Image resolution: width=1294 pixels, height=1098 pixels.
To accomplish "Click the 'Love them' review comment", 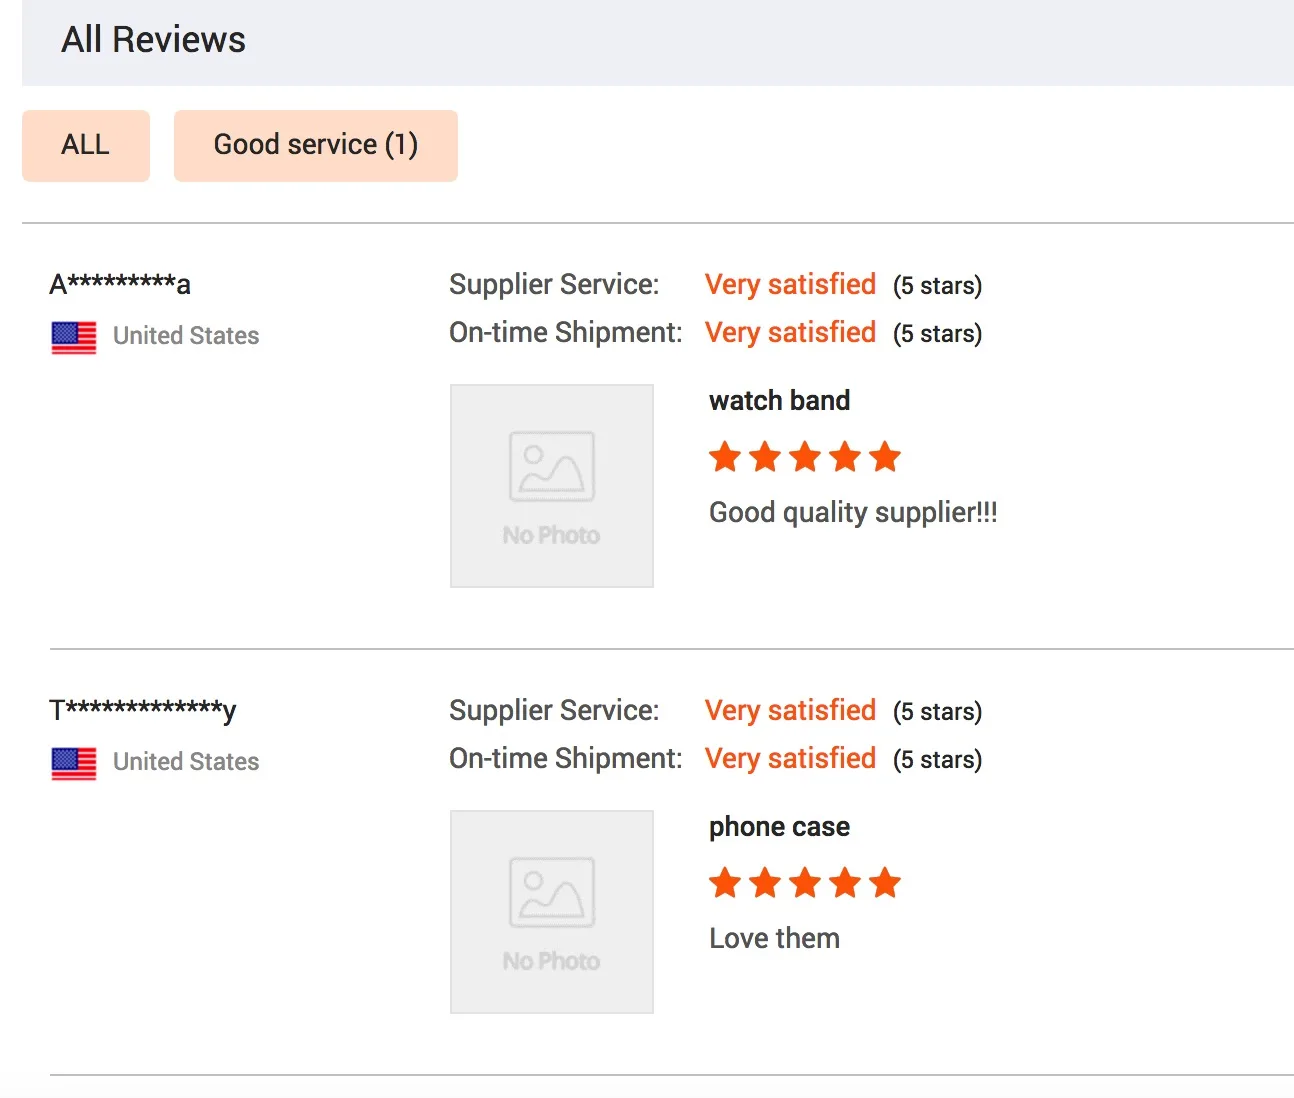I will (x=774, y=939).
